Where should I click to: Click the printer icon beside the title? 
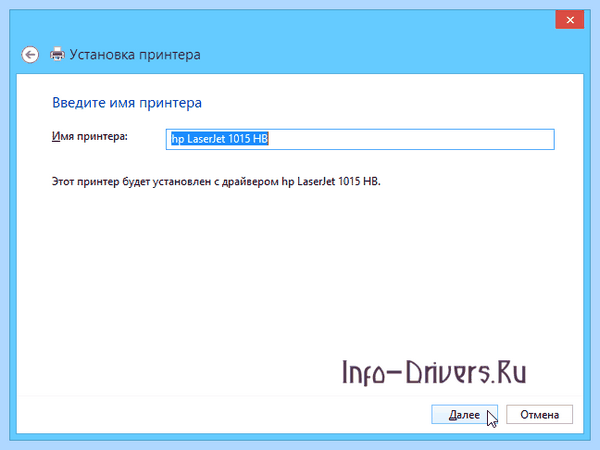57,54
